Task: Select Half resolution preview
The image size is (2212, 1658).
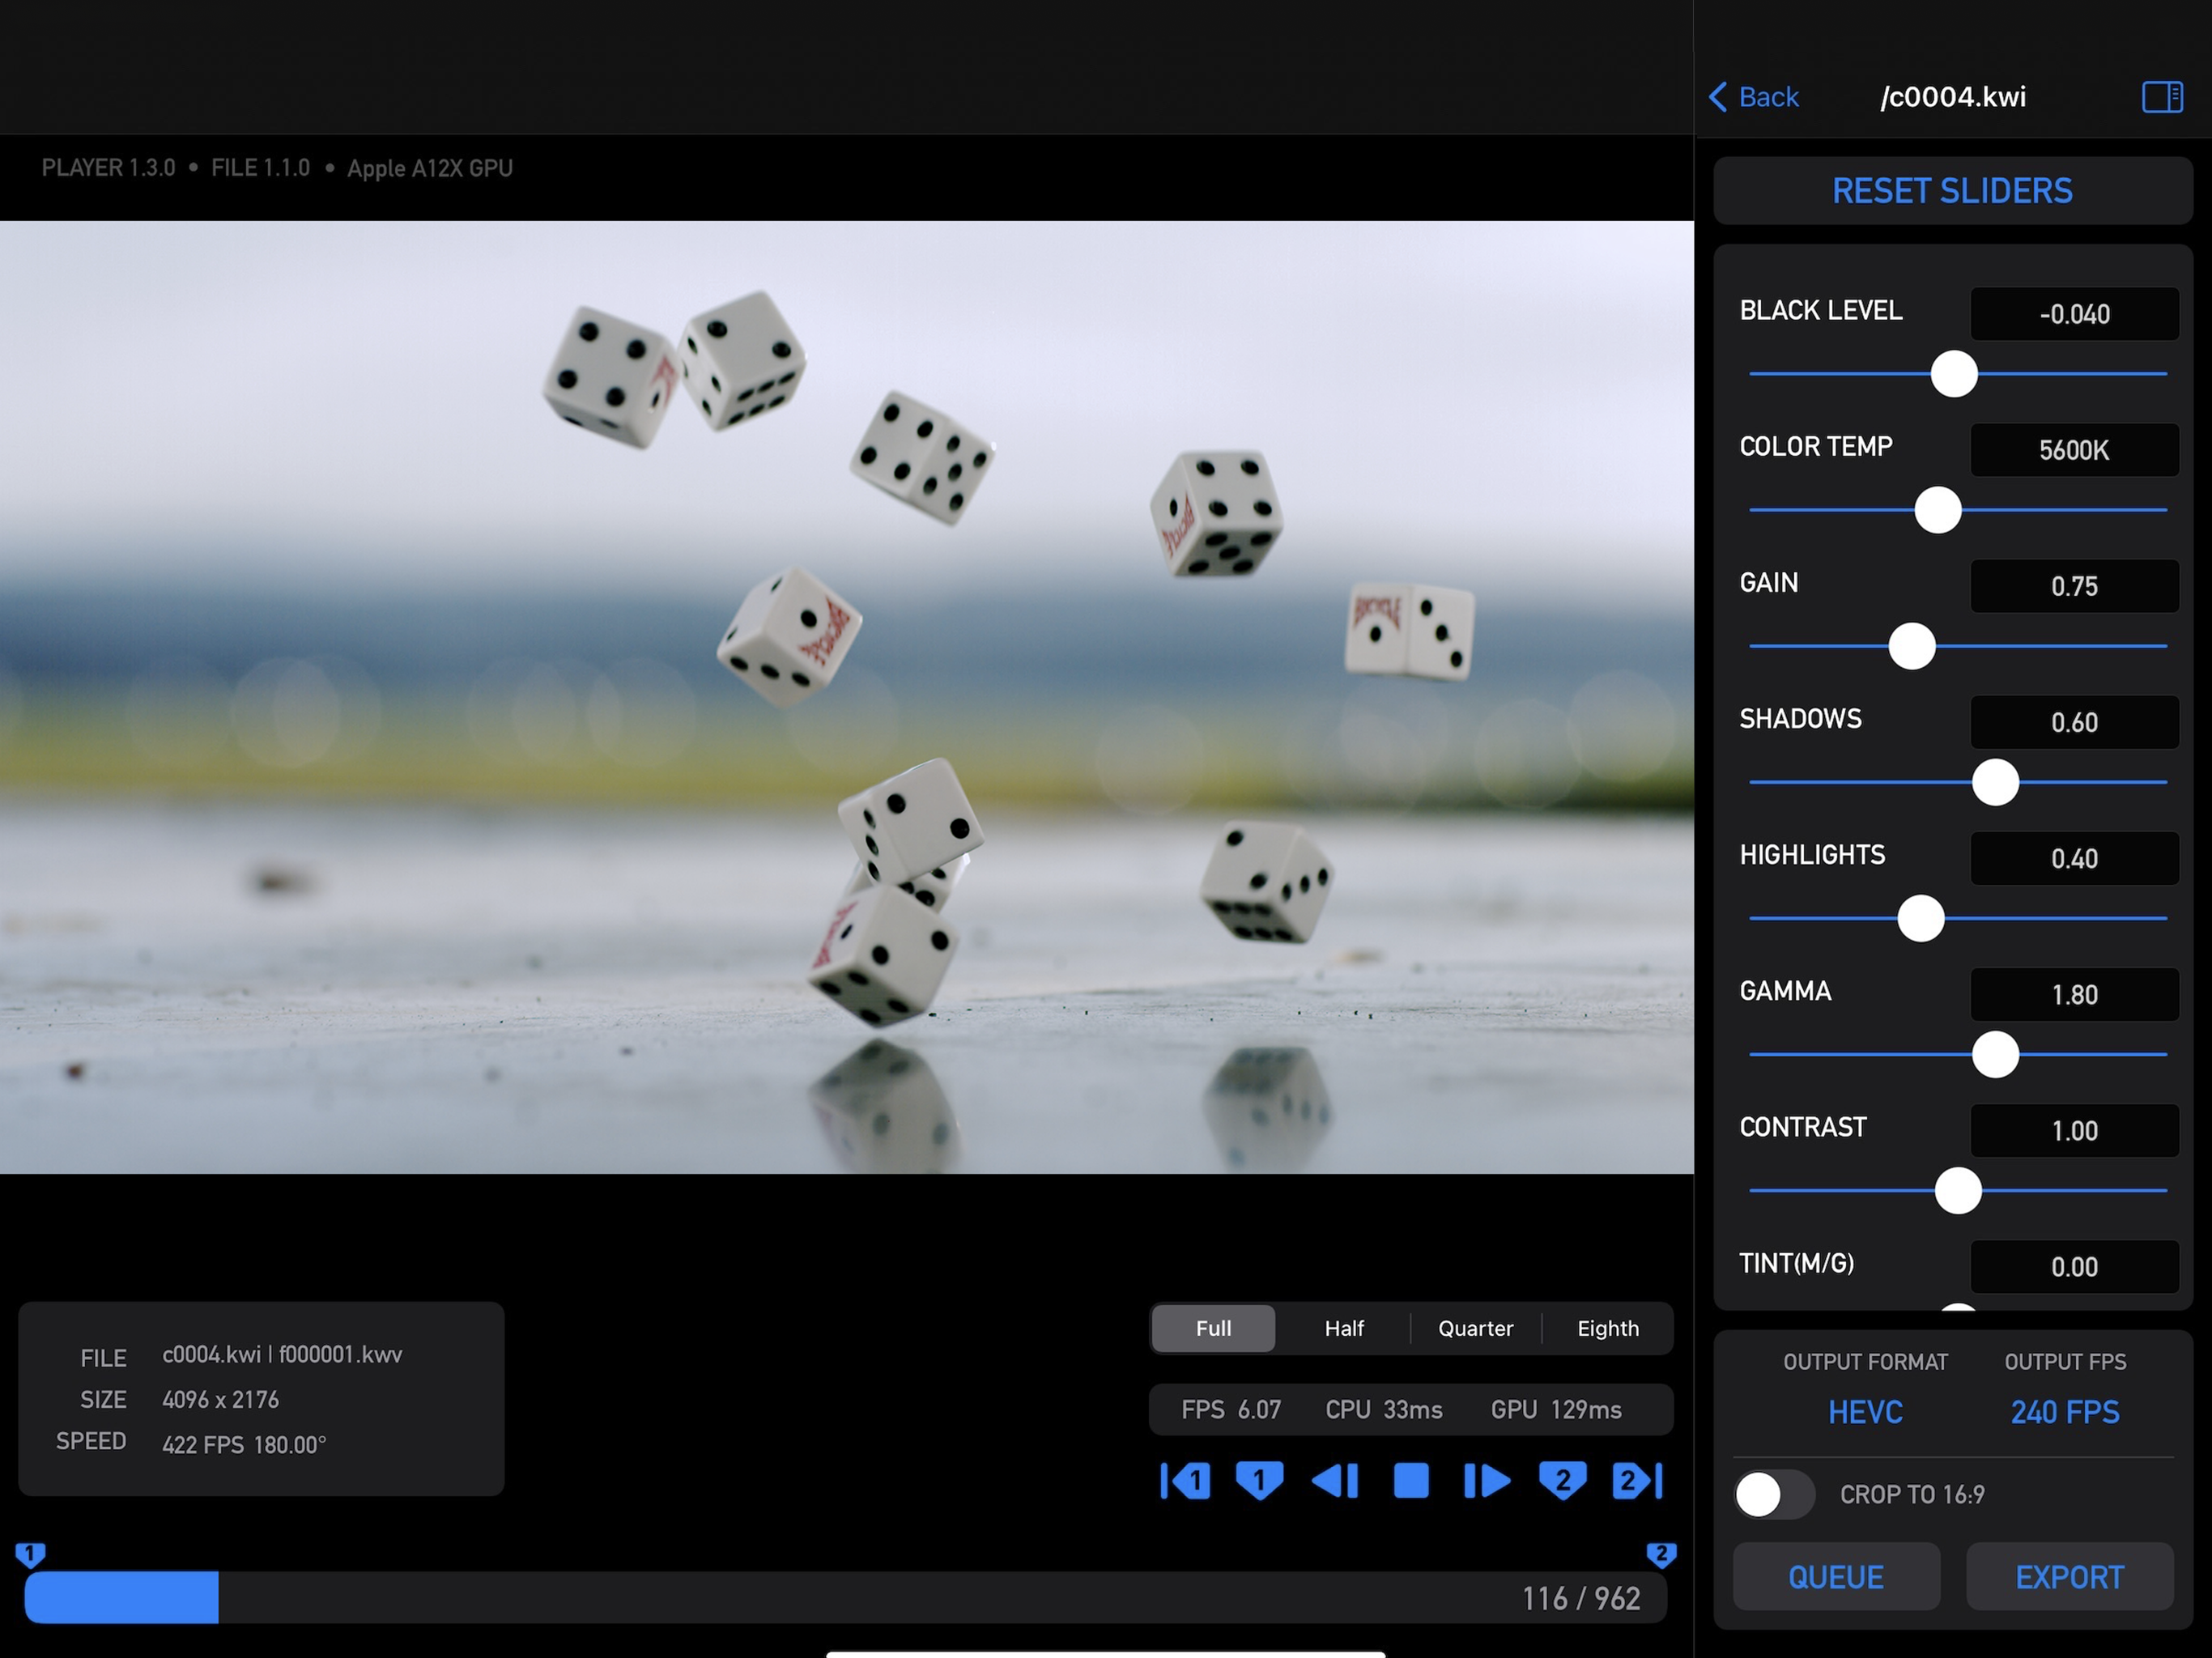Action: pos(1344,1328)
